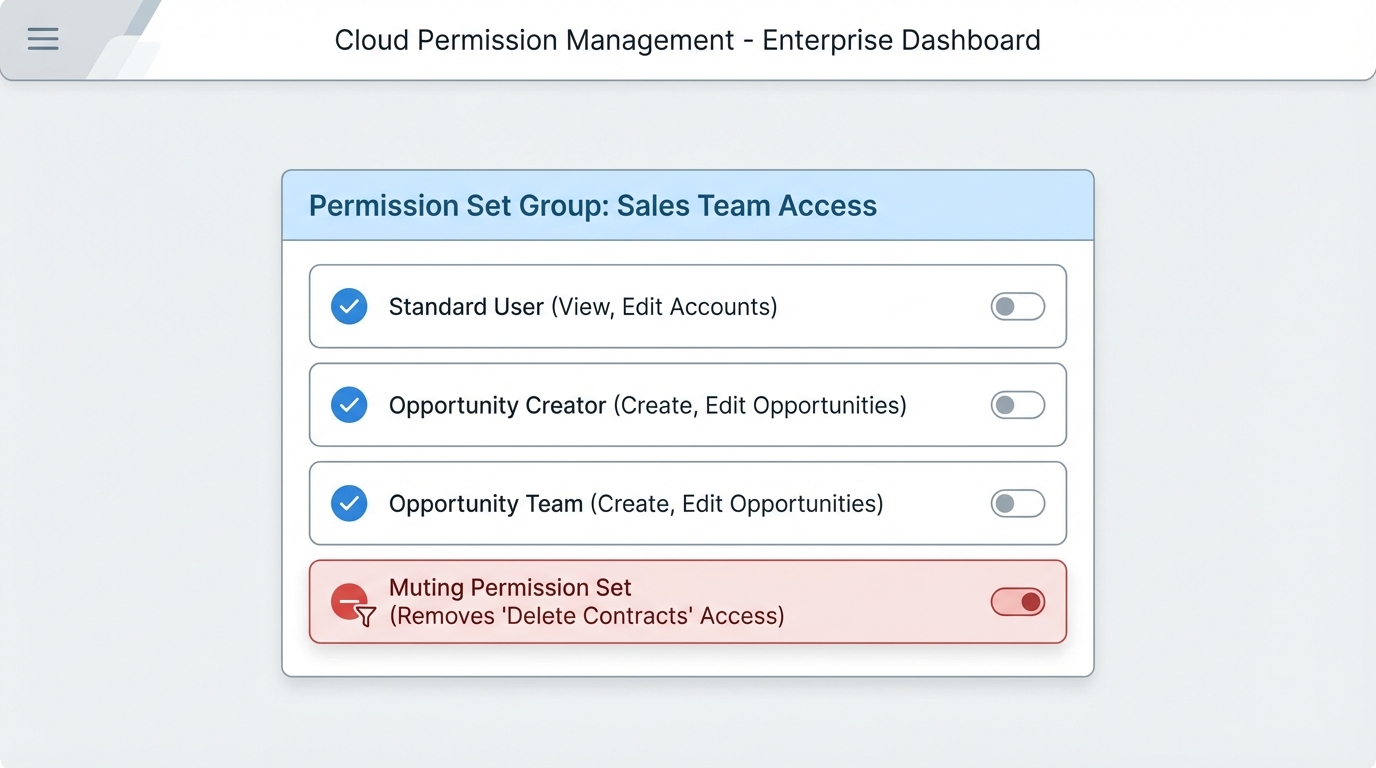Click the Opportunity Team permission card
The image size is (1376, 768).
(x=687, y=503)
